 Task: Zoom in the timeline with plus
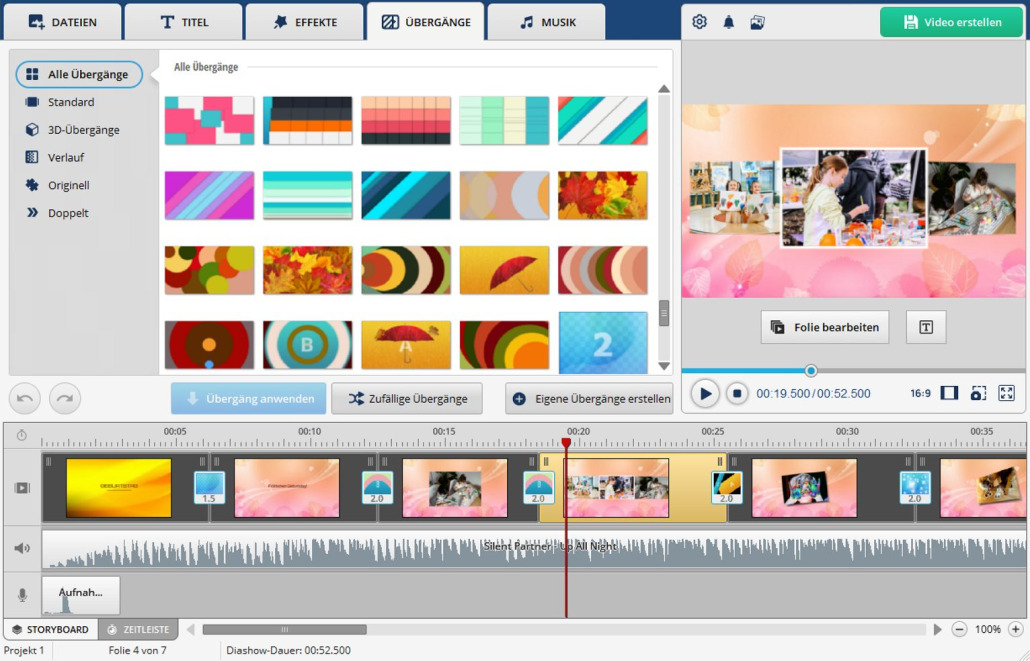click(x=1015, y=629)
